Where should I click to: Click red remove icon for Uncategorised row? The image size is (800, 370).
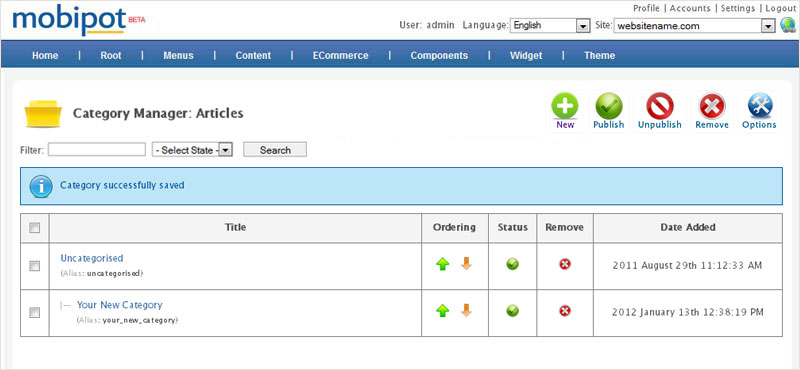click(x=565, y=264)
